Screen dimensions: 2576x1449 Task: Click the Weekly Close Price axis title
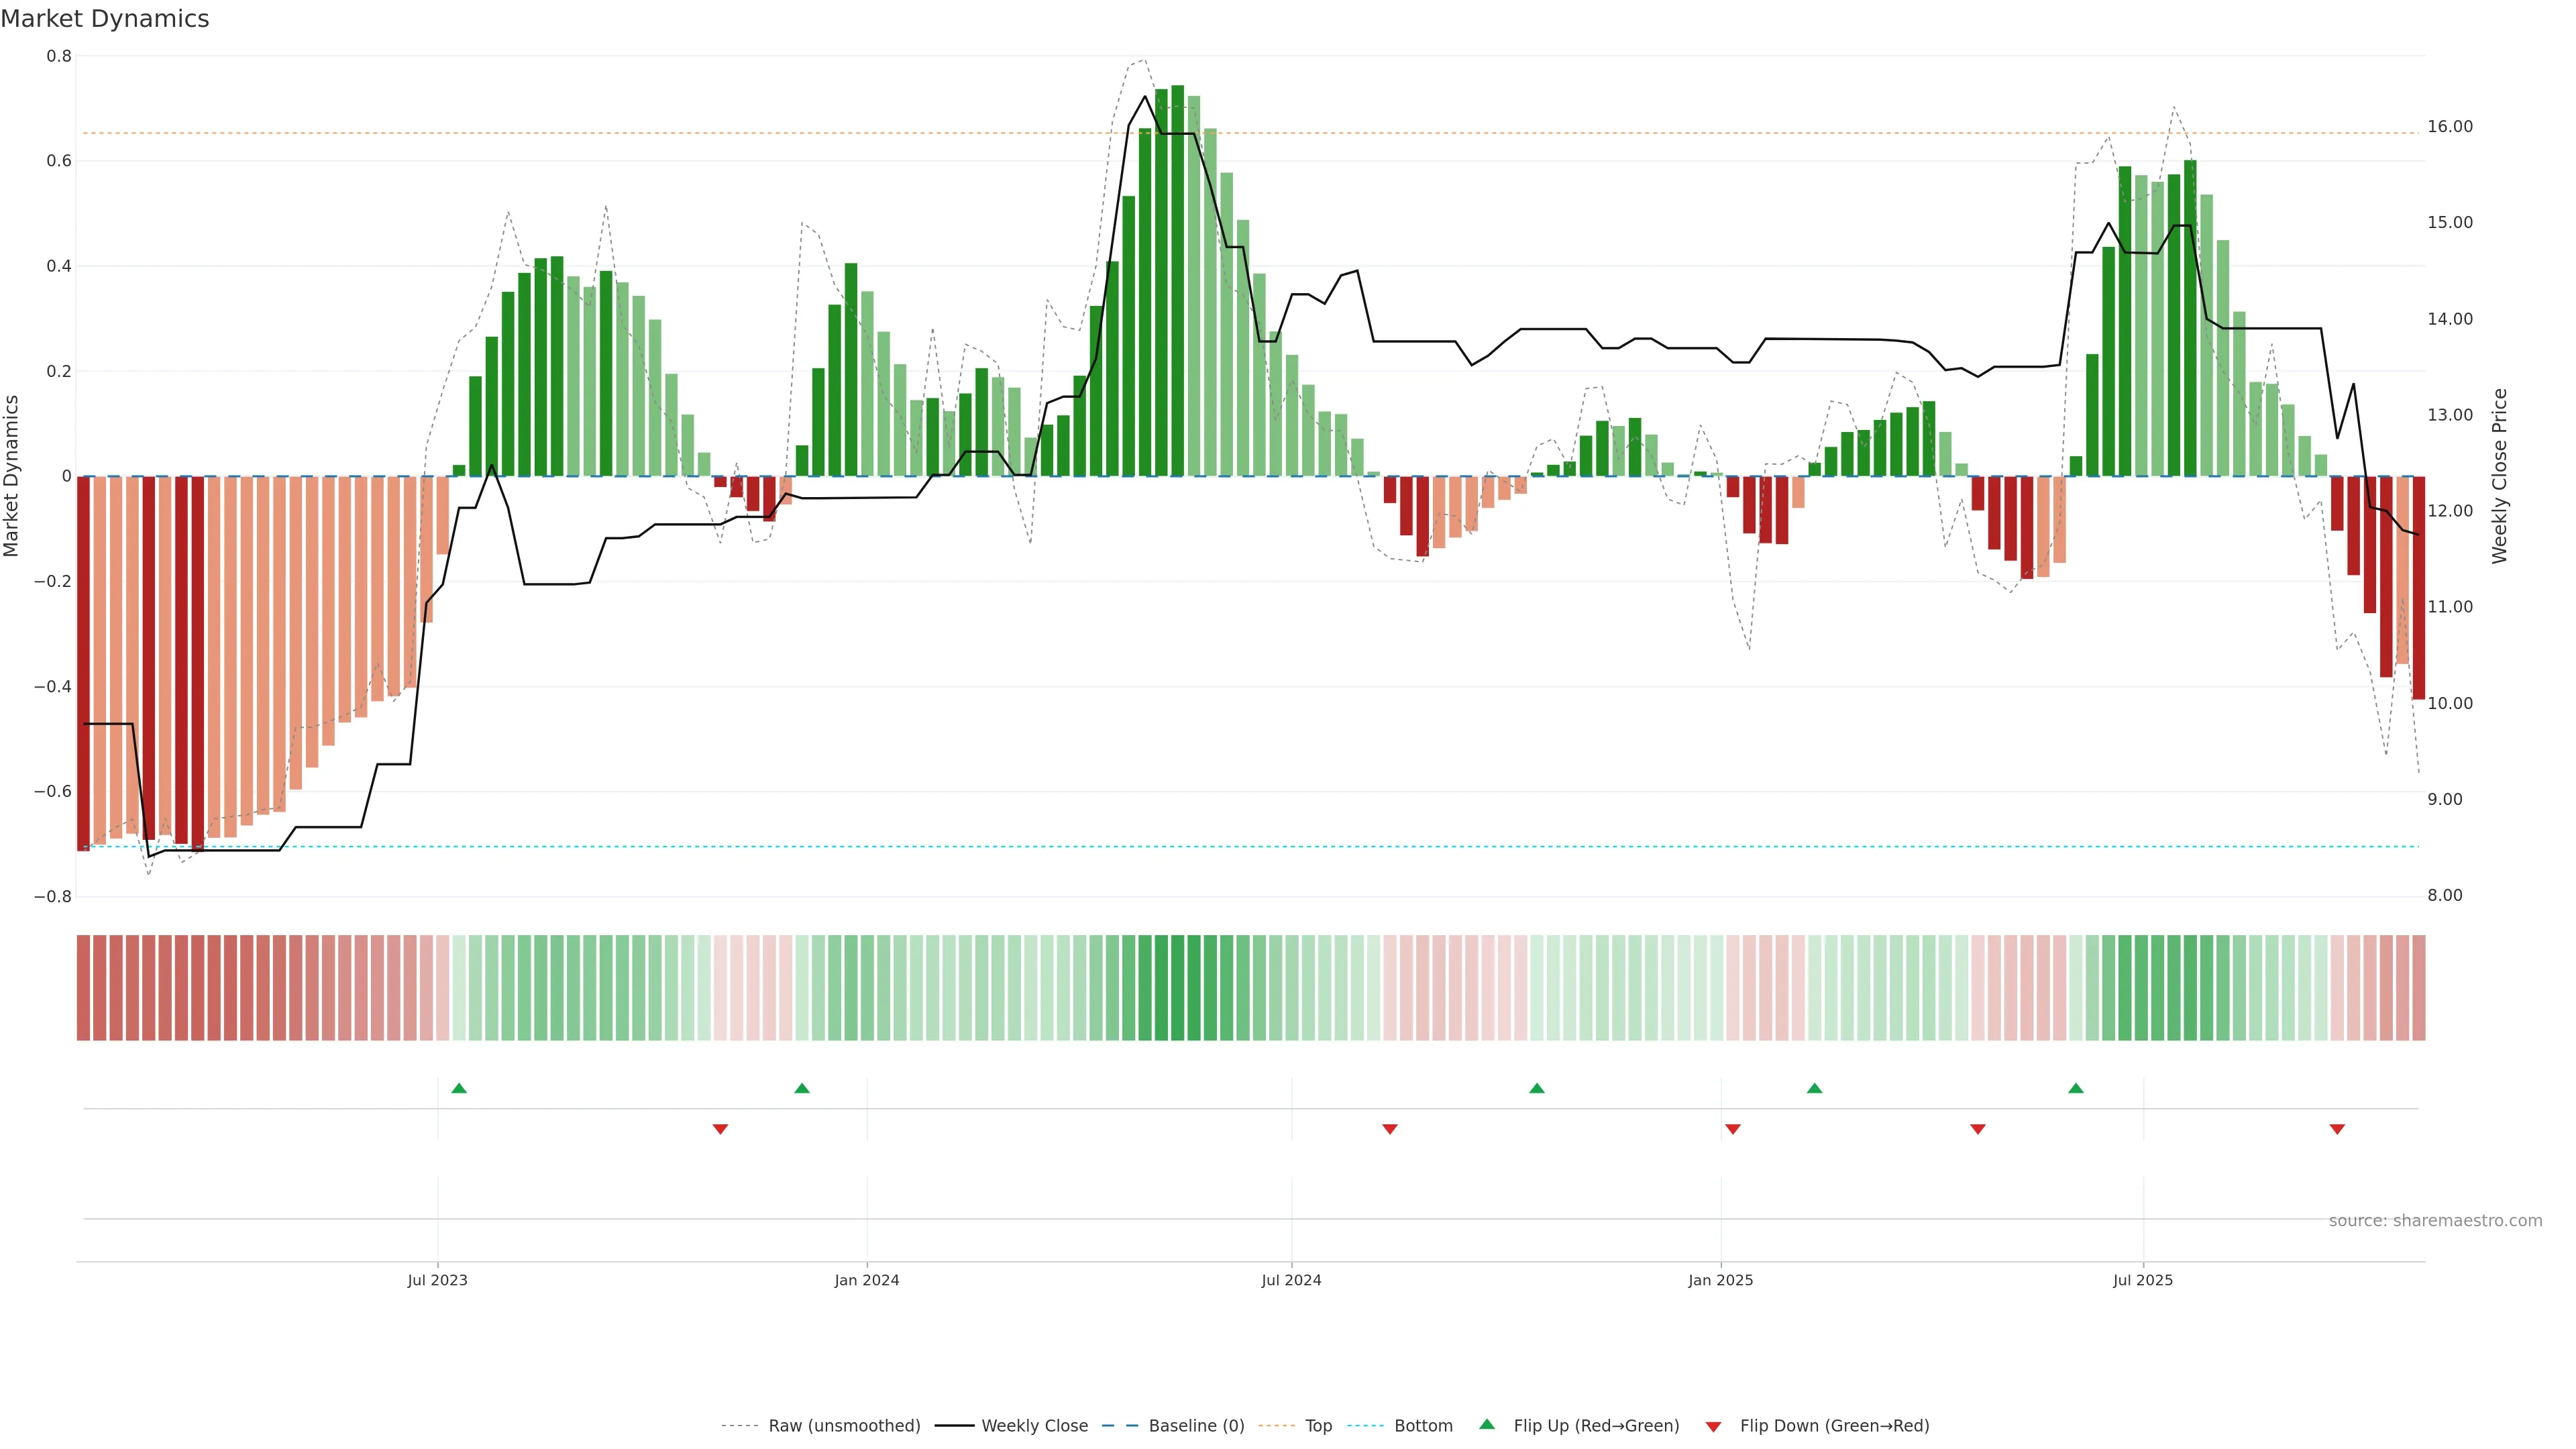click(2500, 476)
